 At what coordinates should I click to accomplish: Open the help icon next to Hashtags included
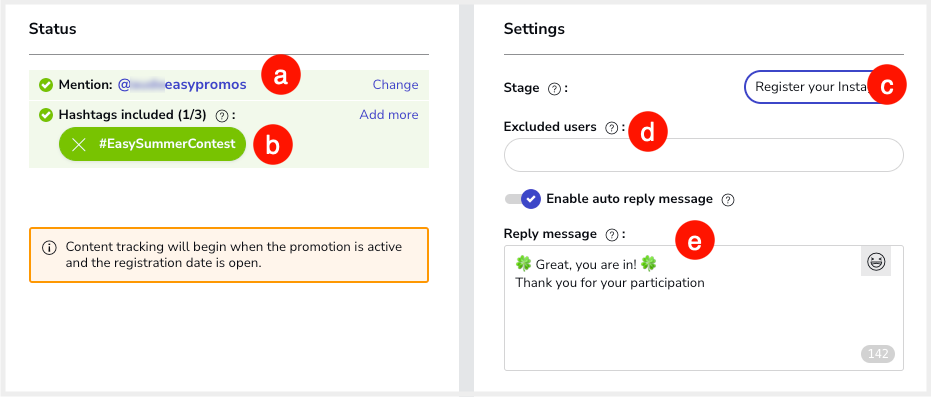coord(222,116)
